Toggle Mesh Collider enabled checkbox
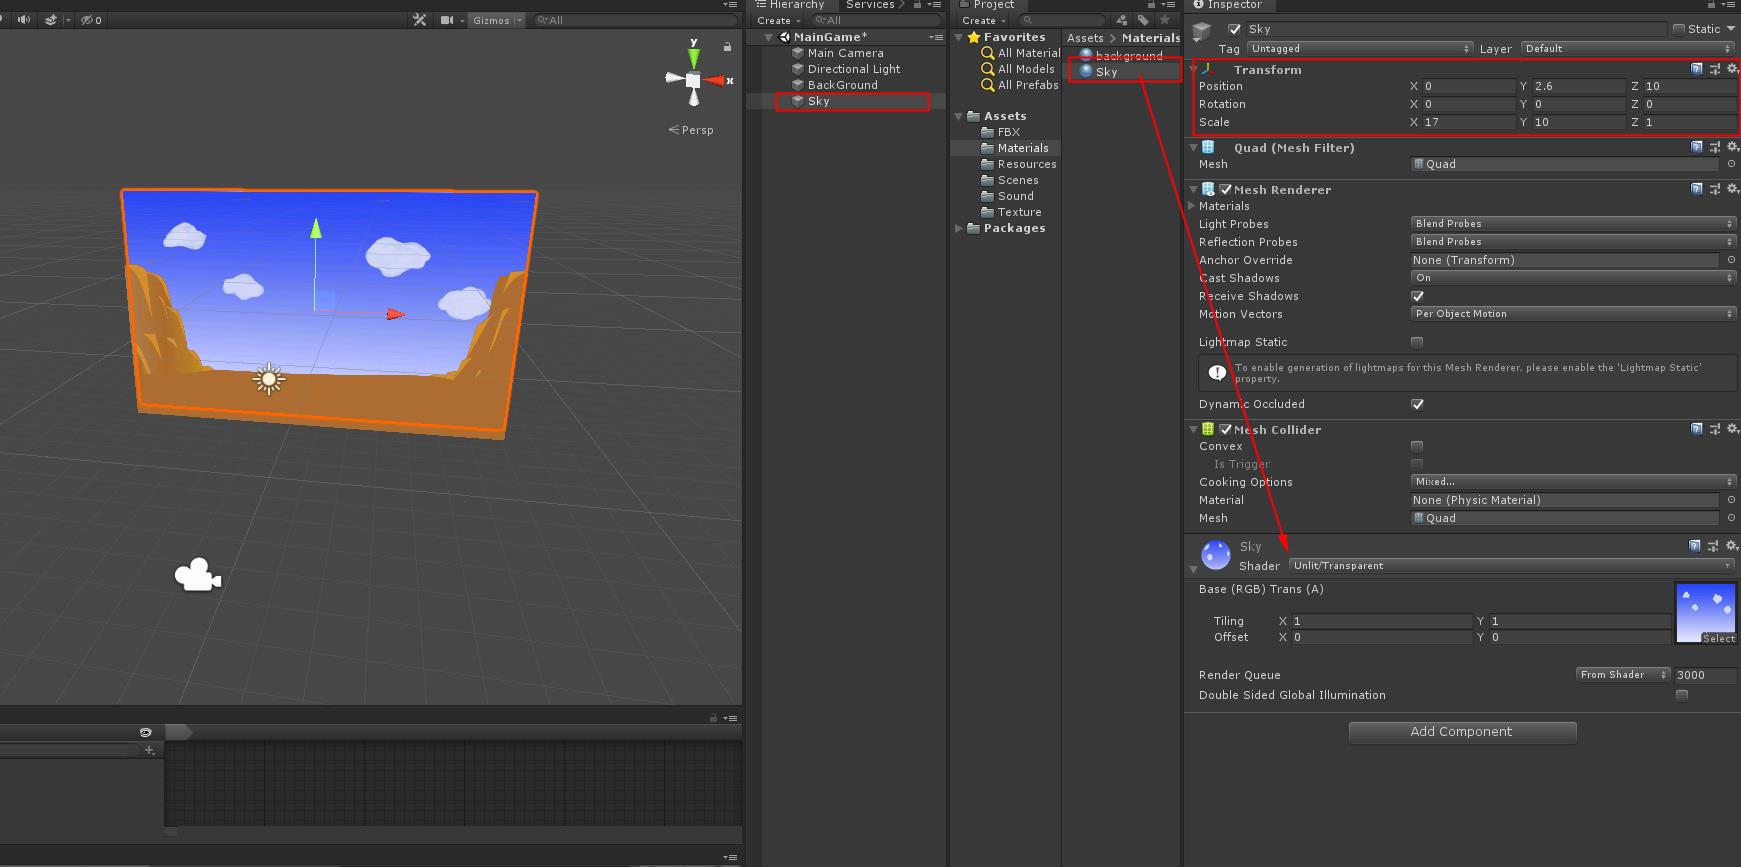 (x=1225, y=429)
